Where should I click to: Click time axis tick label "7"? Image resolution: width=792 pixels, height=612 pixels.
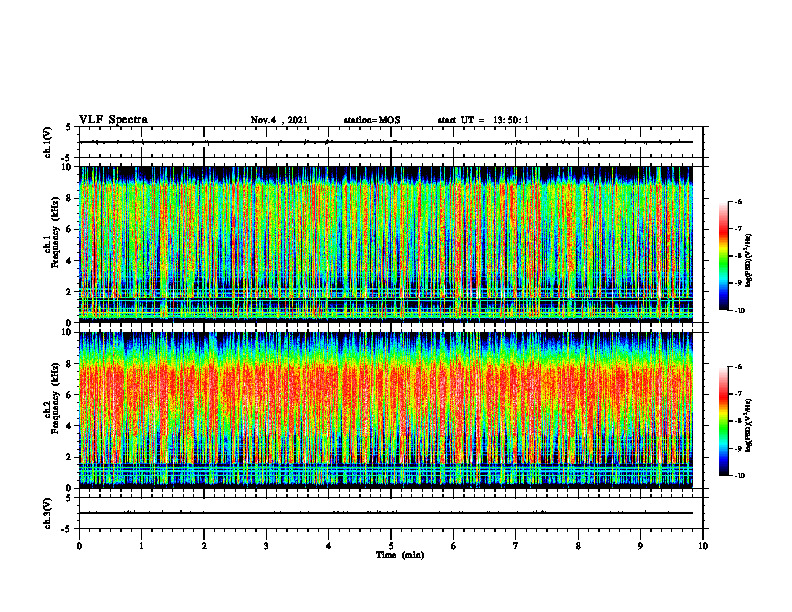point(516,546)
